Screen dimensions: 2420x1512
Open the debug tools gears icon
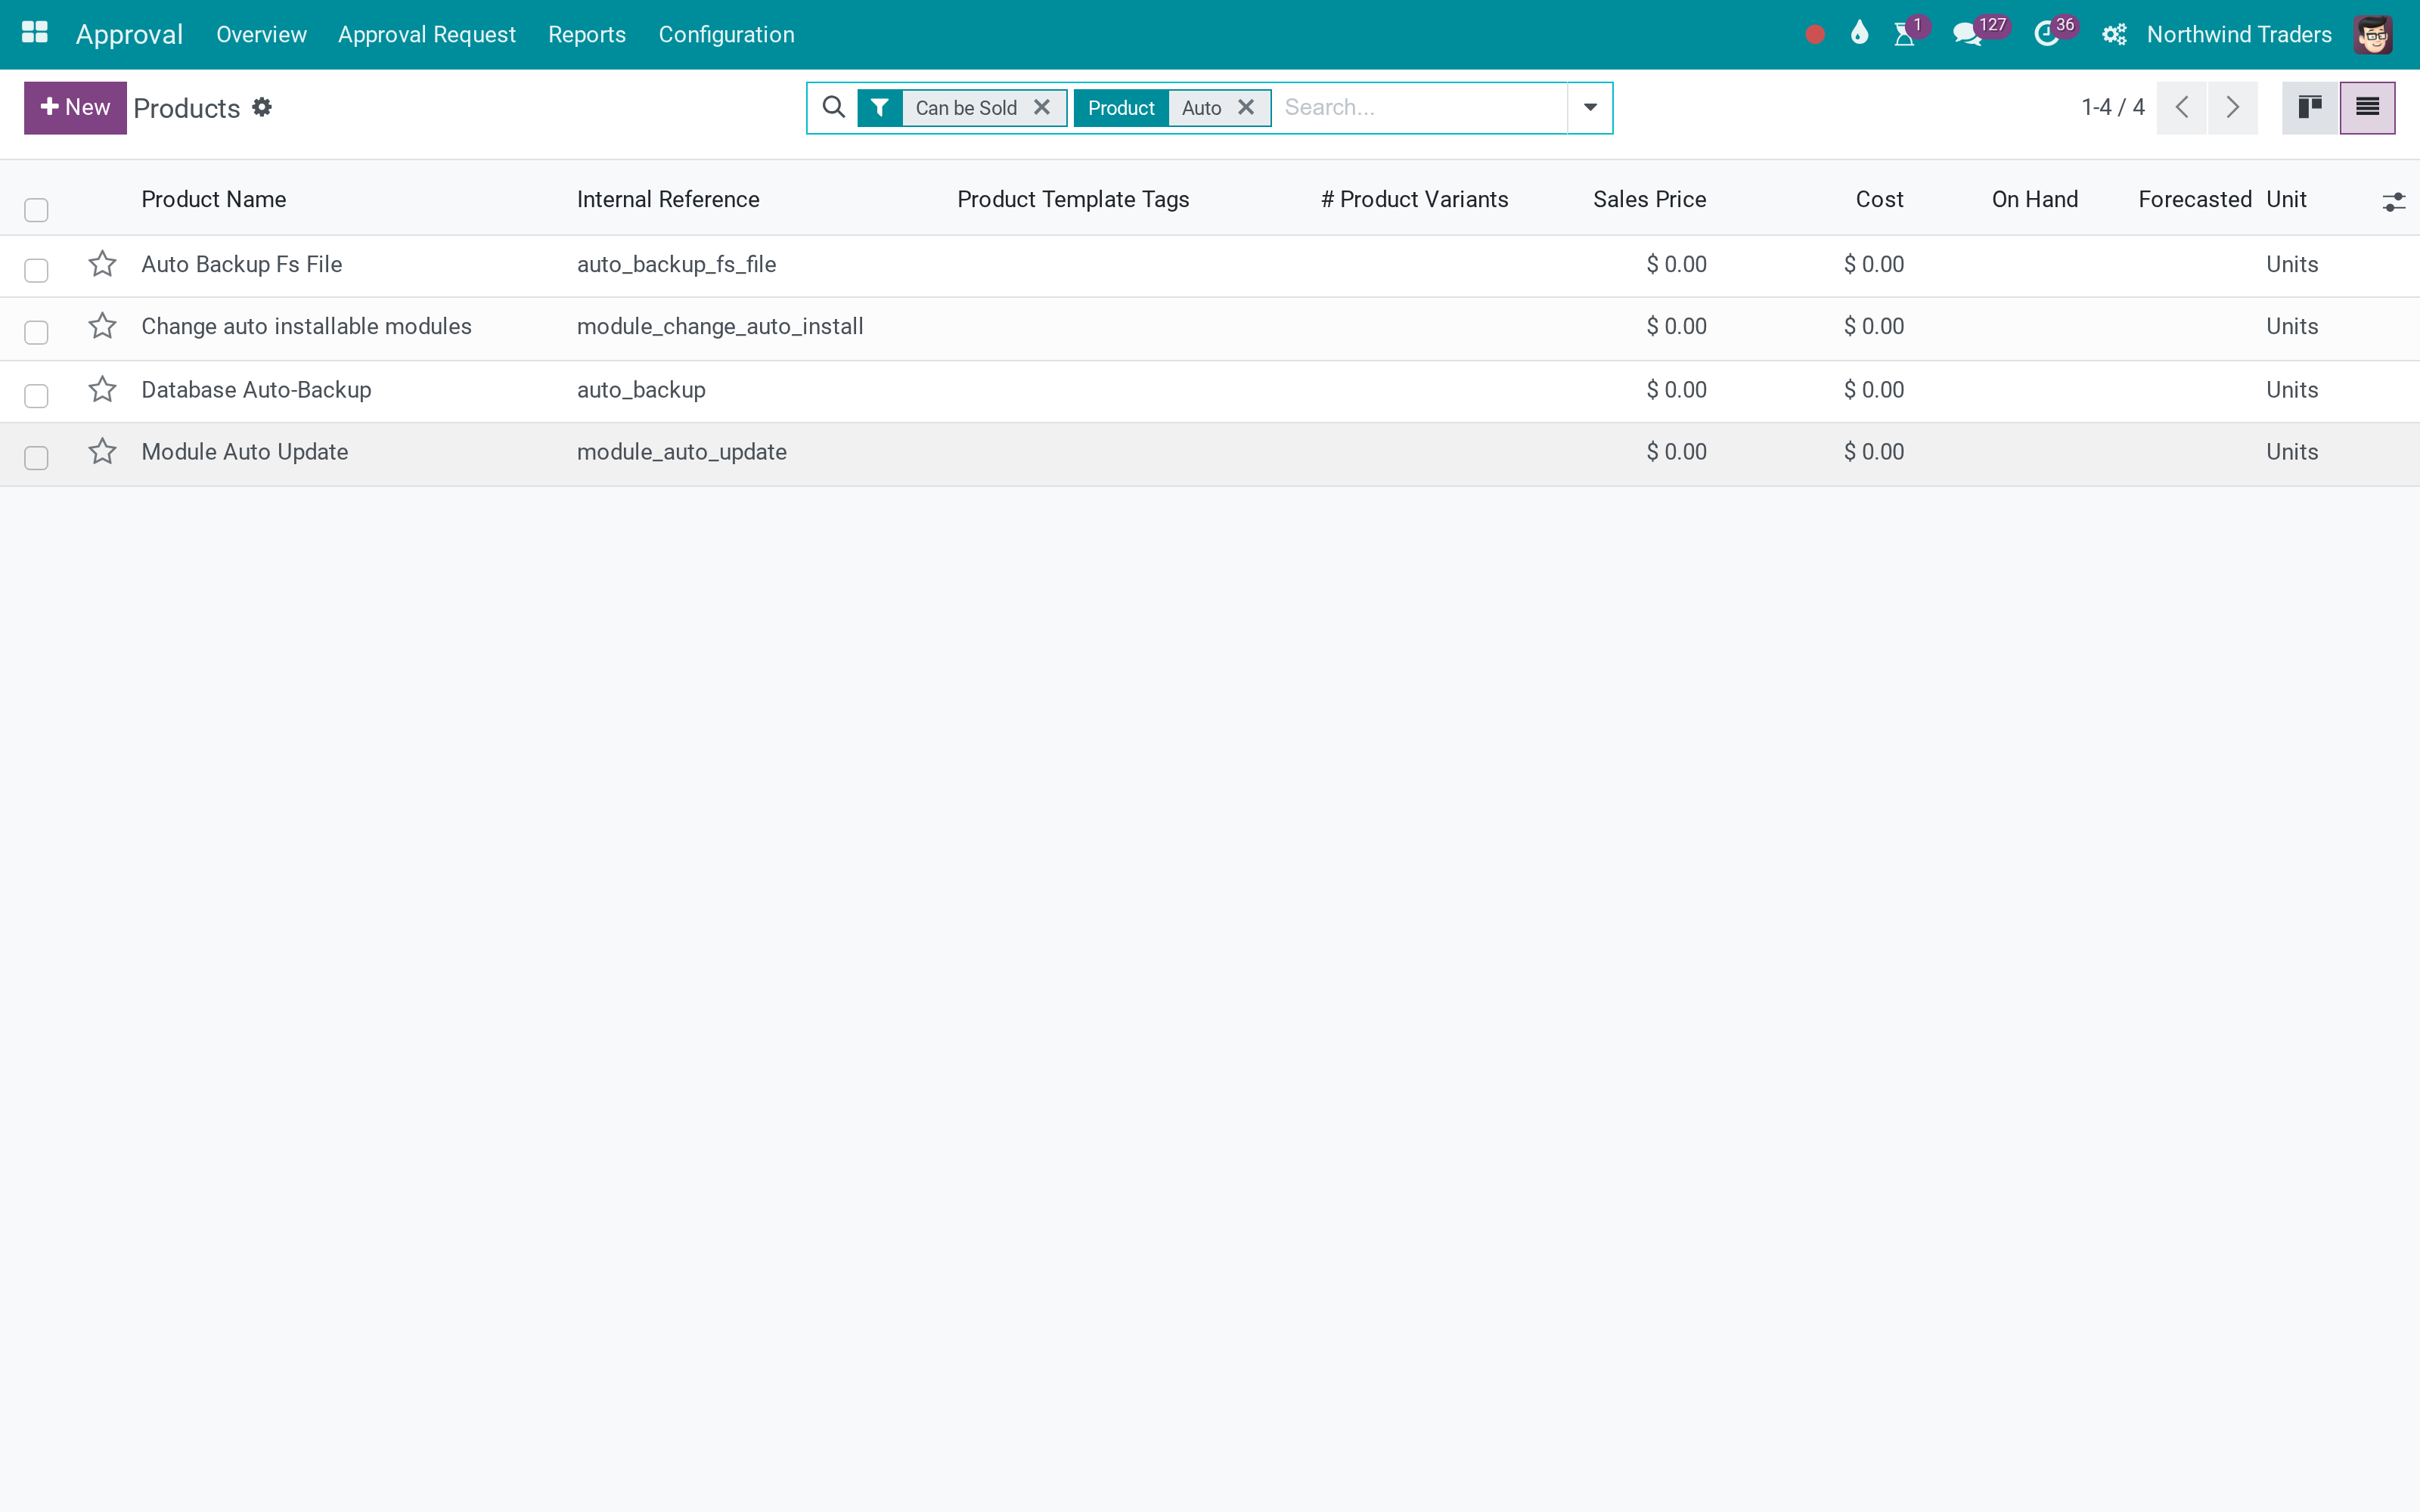pyautogui.click(x=2114, y=35)
